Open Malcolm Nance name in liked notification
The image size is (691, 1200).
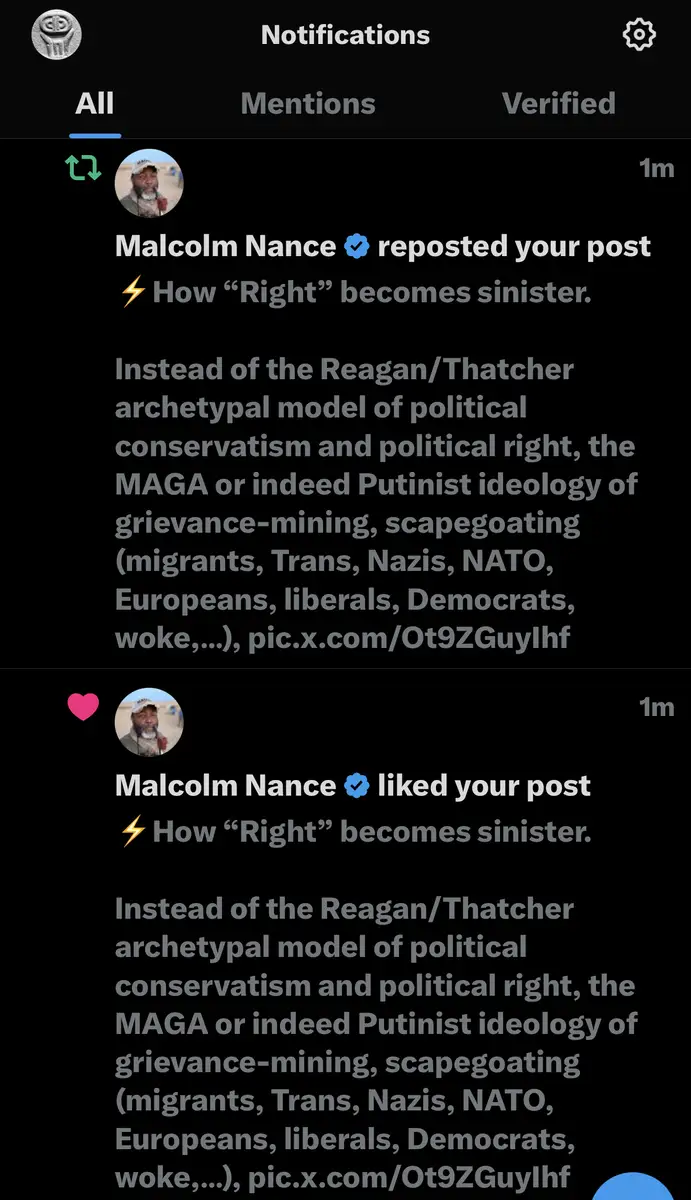pos(225,786)
